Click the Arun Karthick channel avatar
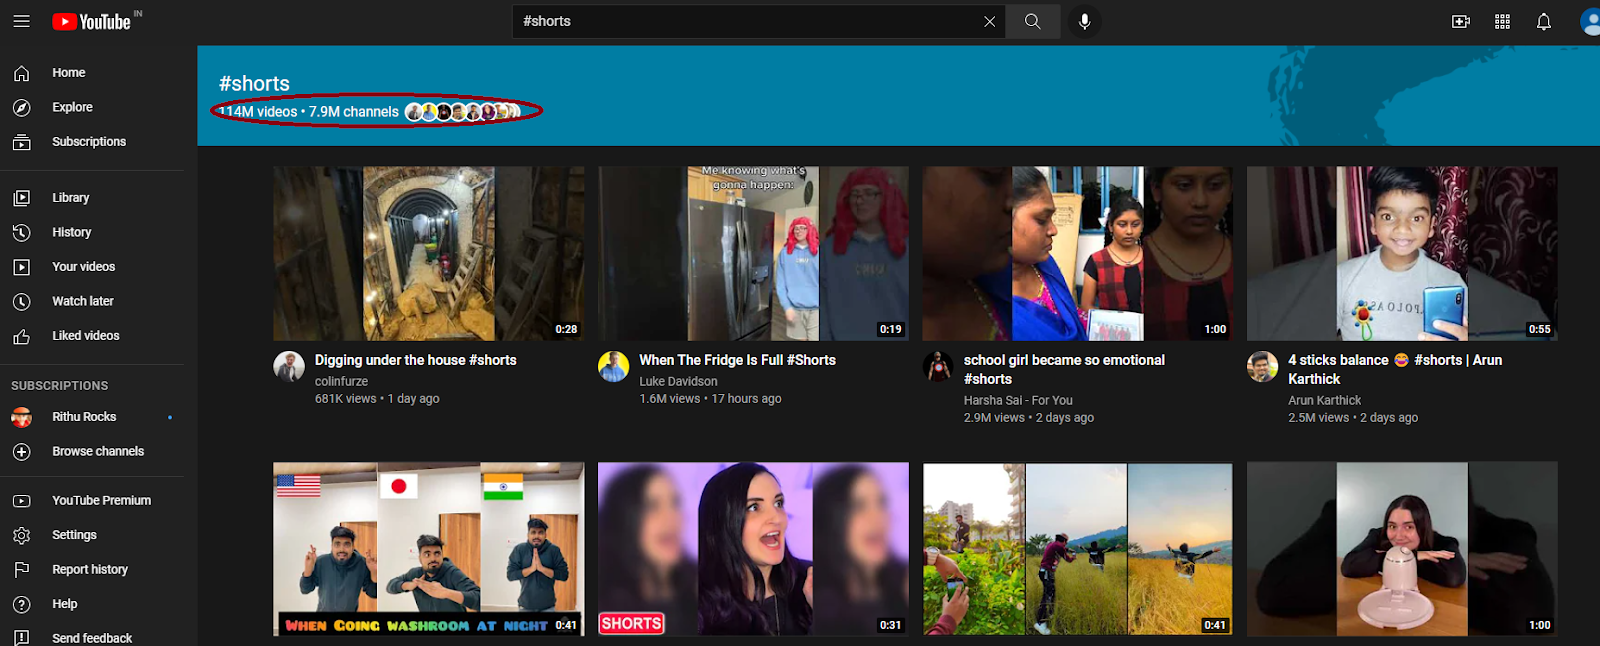This screenshot has height=646, width=1600. pos(1262,366)
